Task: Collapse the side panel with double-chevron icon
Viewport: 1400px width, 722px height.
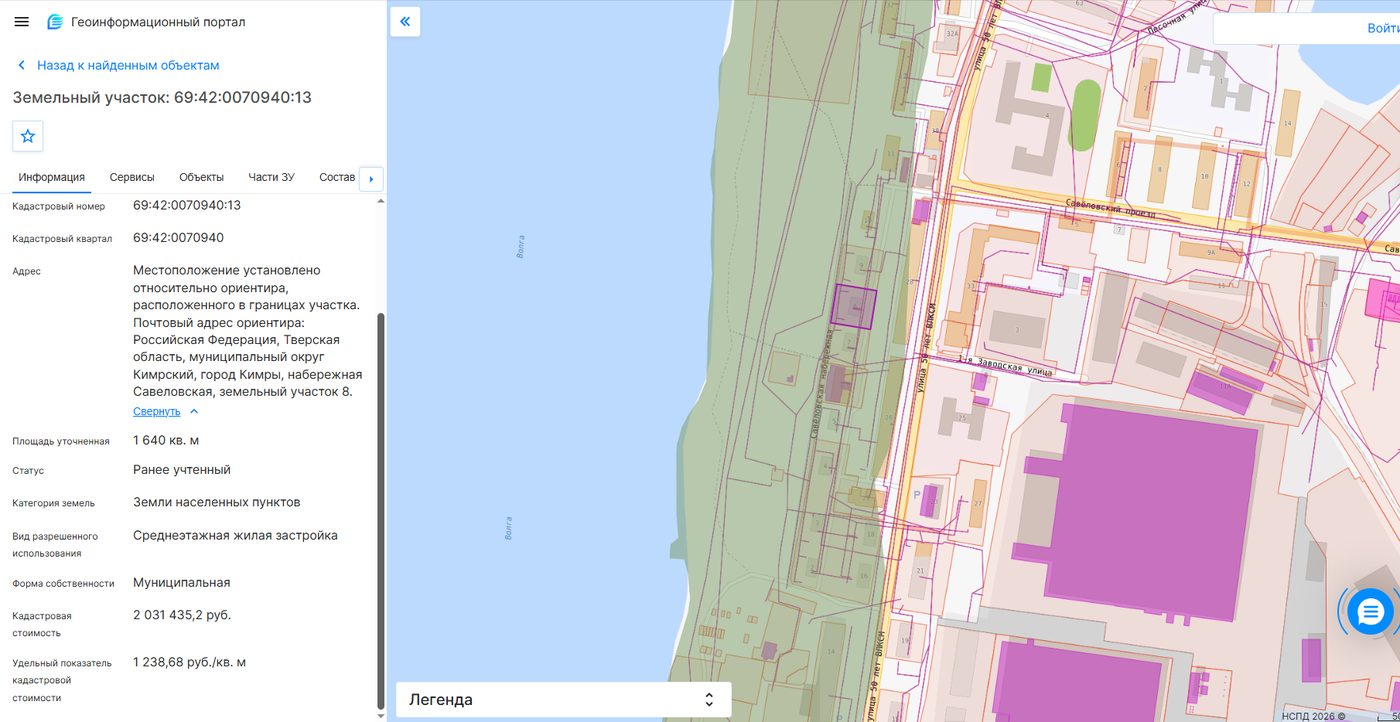Action: 405,22
